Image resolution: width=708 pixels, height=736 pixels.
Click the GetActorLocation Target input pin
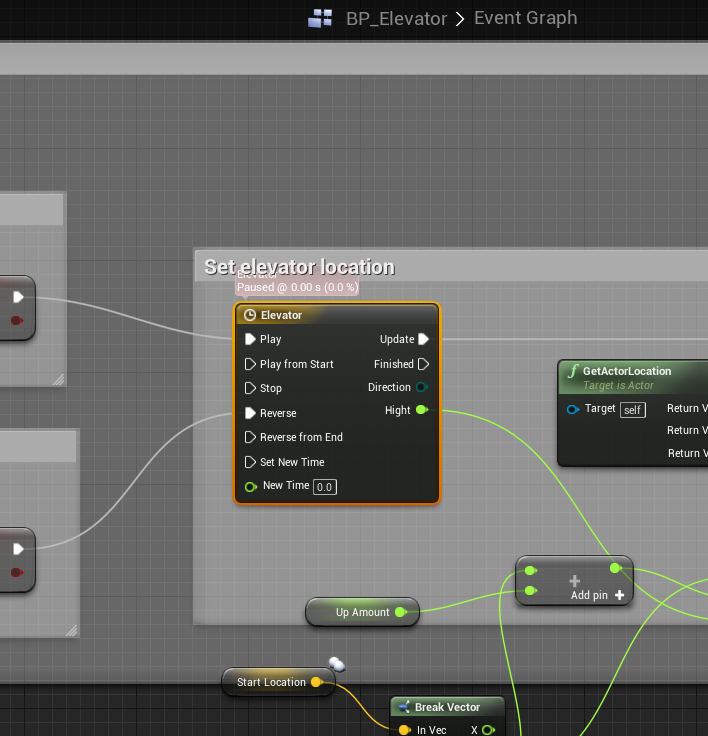573,409
